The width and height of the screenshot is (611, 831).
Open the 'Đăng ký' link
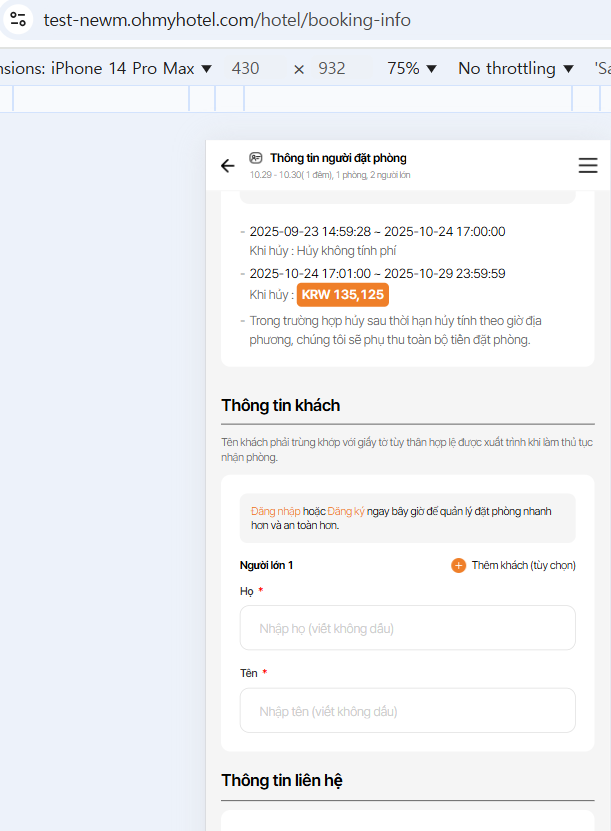346,511
